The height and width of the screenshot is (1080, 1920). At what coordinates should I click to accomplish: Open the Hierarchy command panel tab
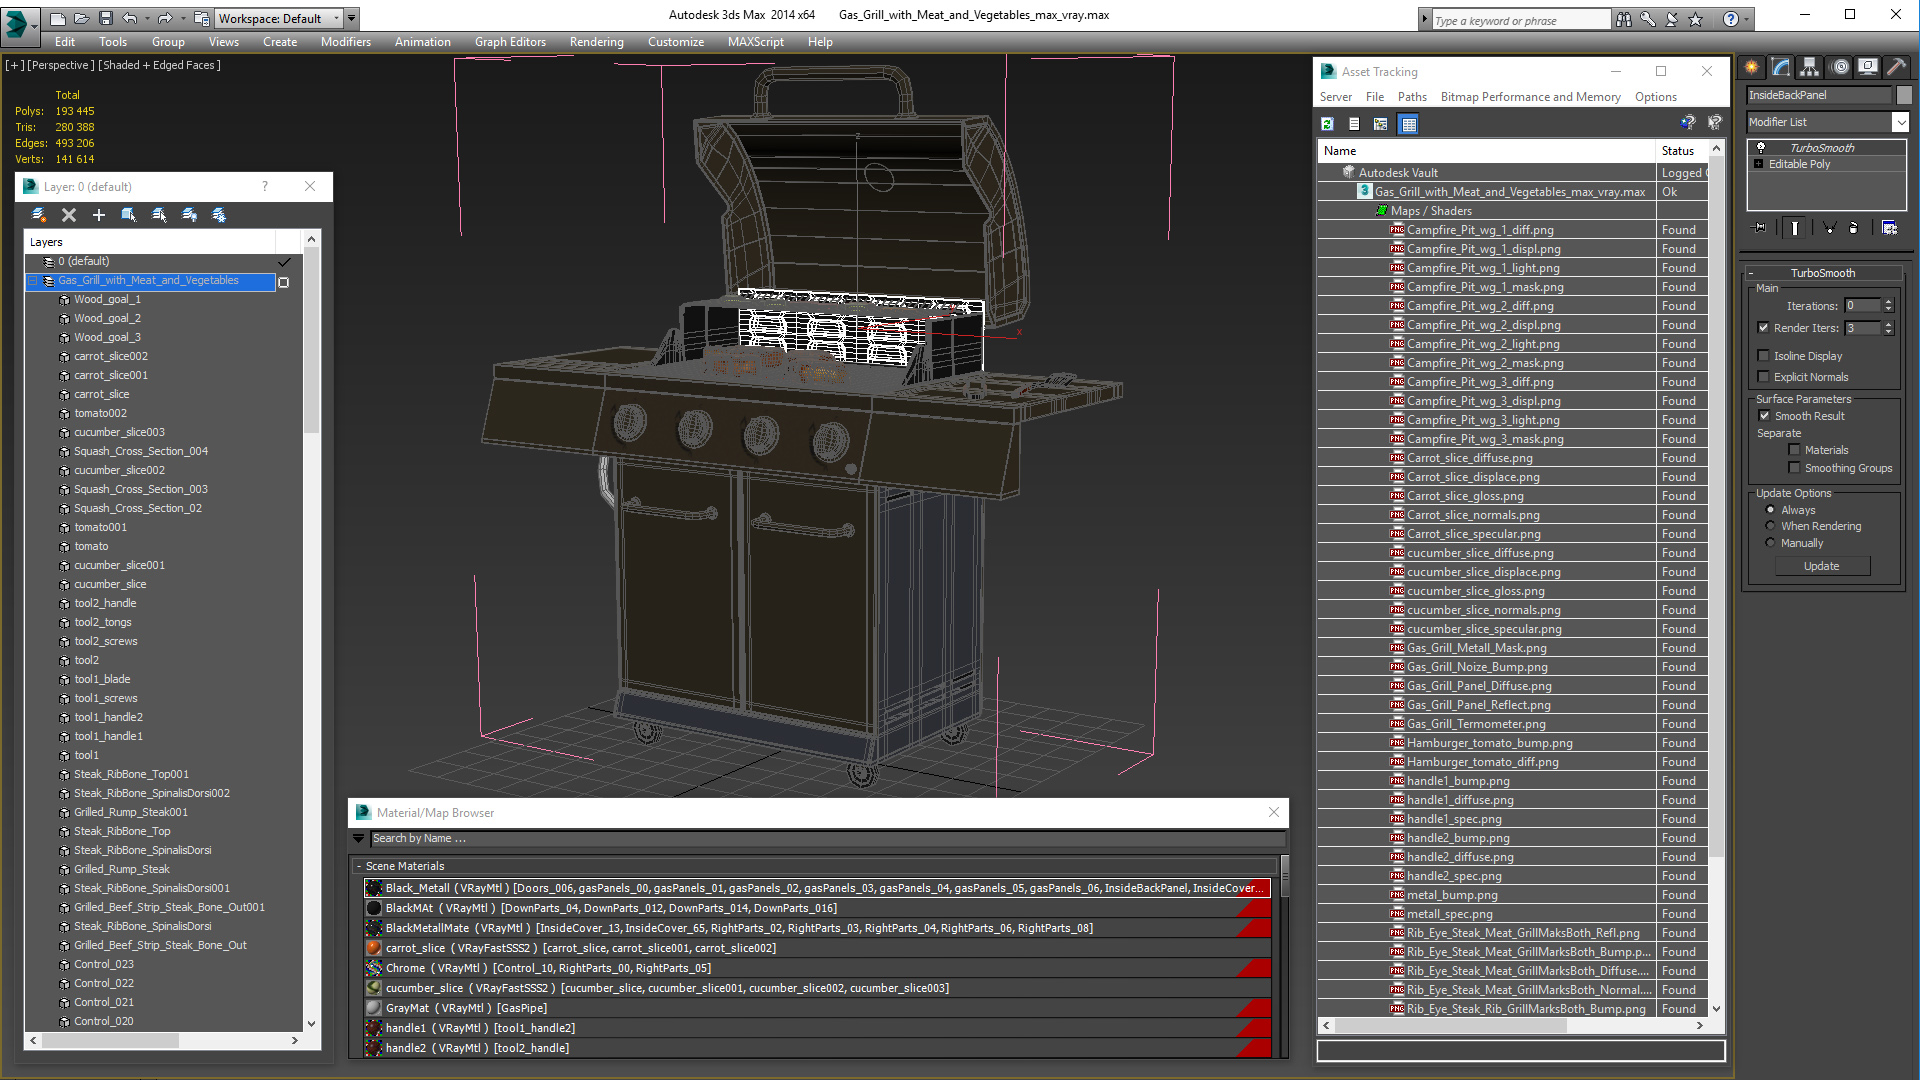coord(1810,67)
